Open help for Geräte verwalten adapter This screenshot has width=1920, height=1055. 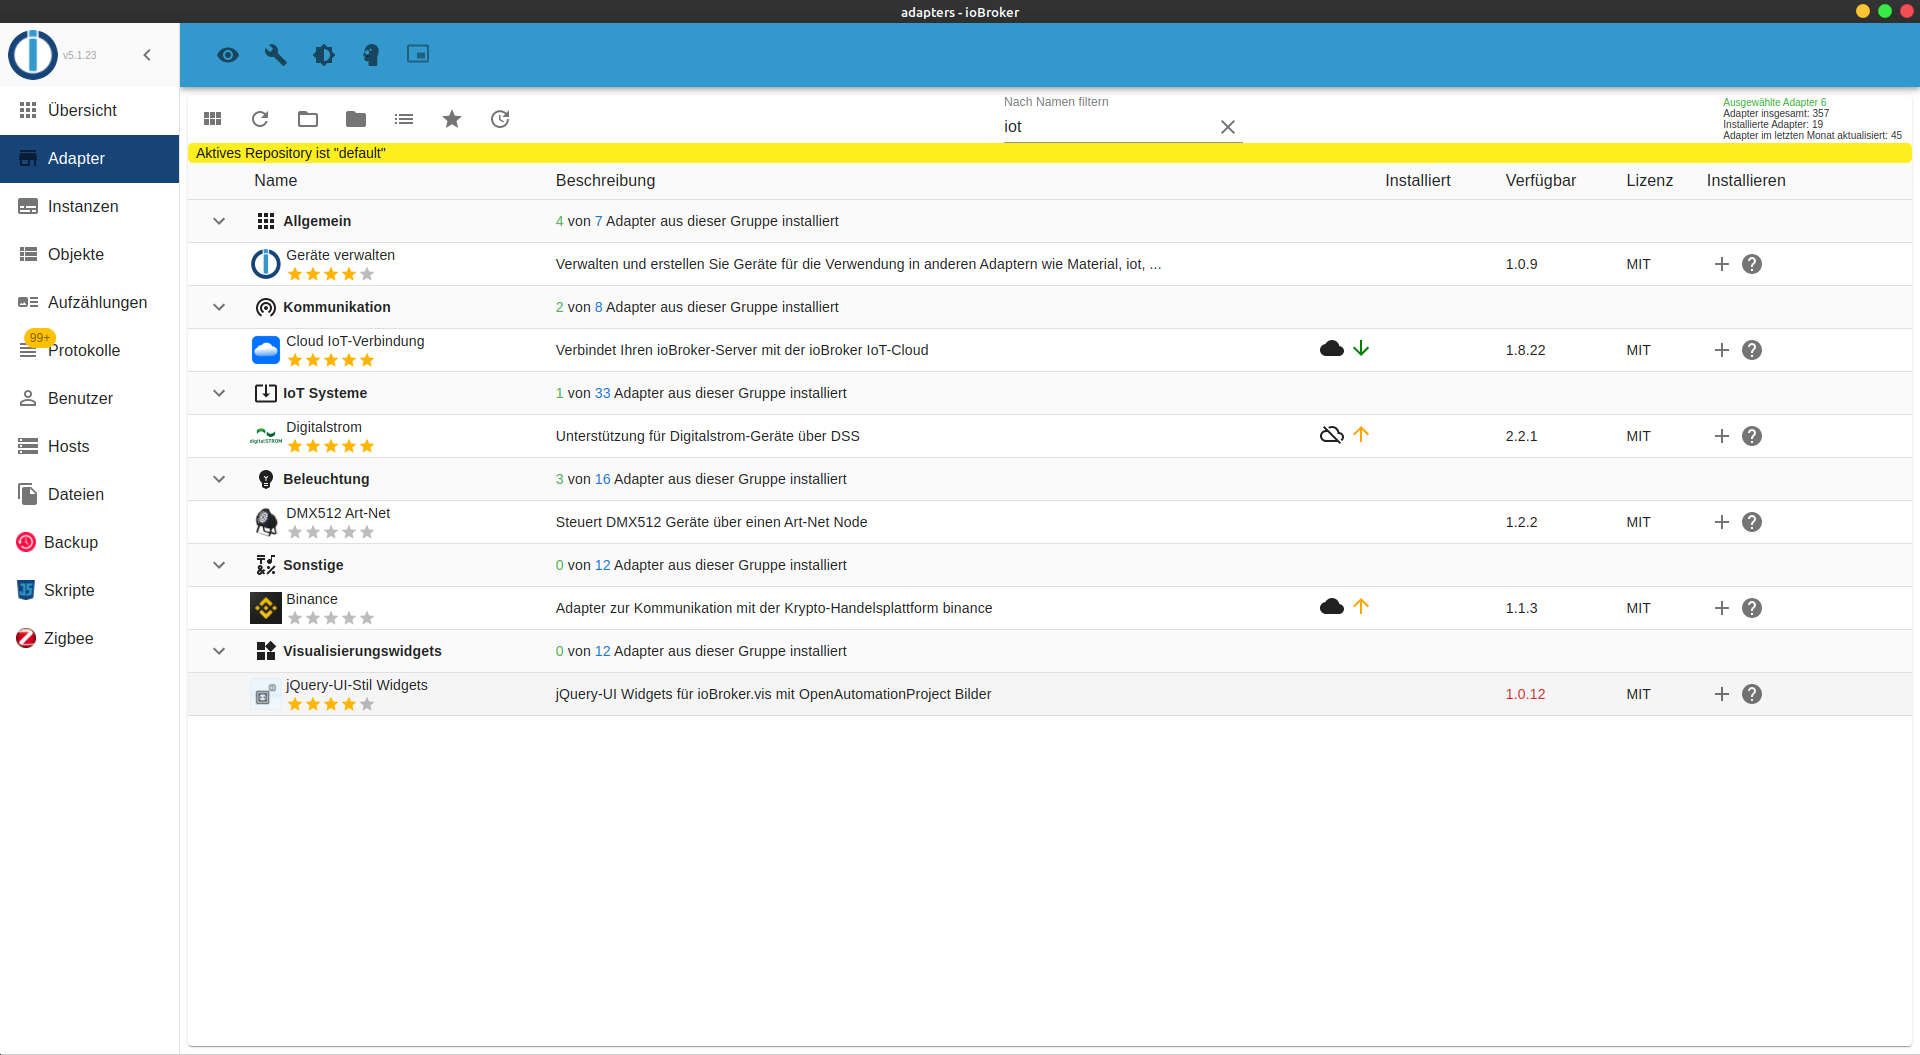point(1752,264)
